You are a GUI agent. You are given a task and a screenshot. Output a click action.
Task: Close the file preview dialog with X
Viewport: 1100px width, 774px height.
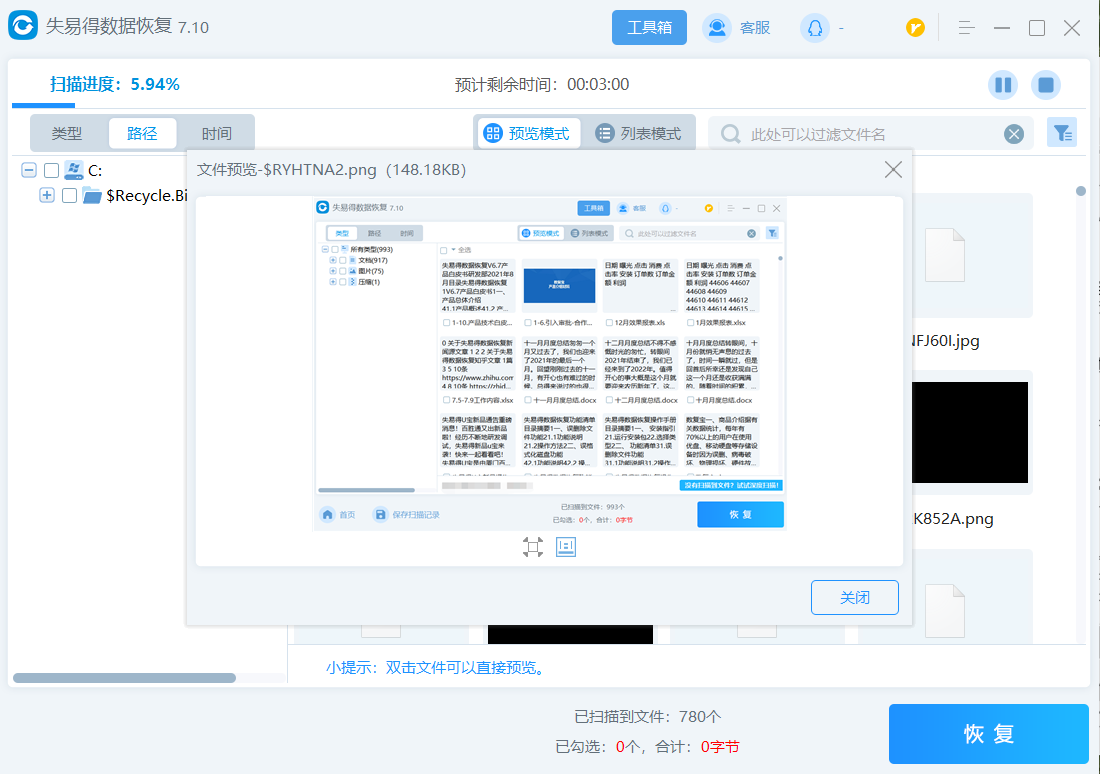tap(893, 169)
